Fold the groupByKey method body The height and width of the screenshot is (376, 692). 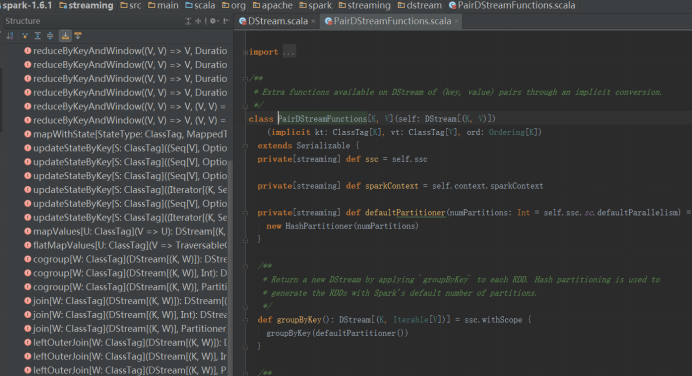tap(245, 320)
